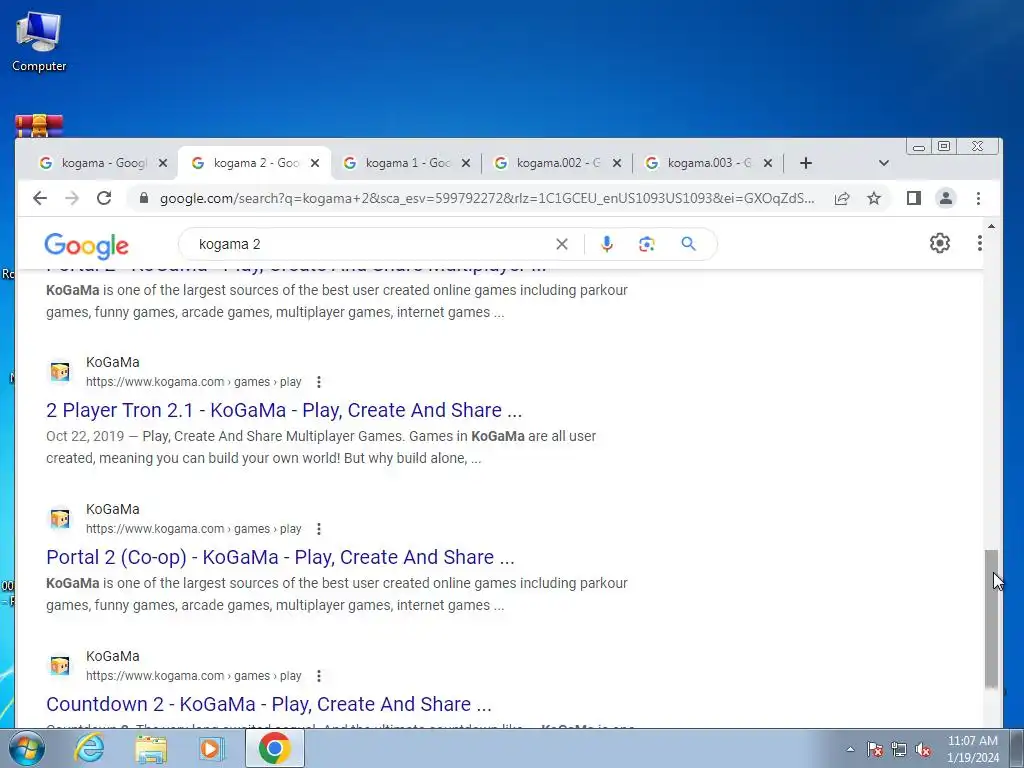1024x768 pixels.
Task: Close the 'kogama 1' tab
Action: point(466,163)
